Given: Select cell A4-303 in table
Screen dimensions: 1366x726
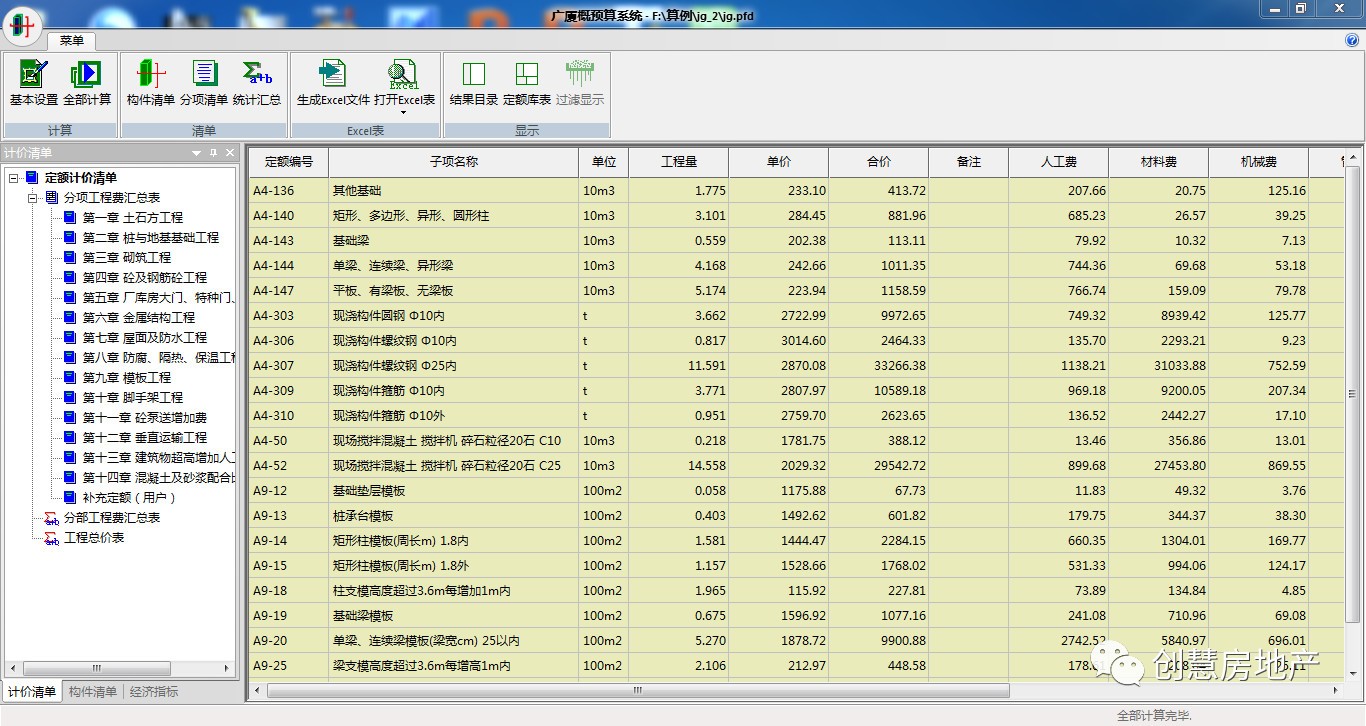Looking at the screenshot, I should (x=289, y=316).
